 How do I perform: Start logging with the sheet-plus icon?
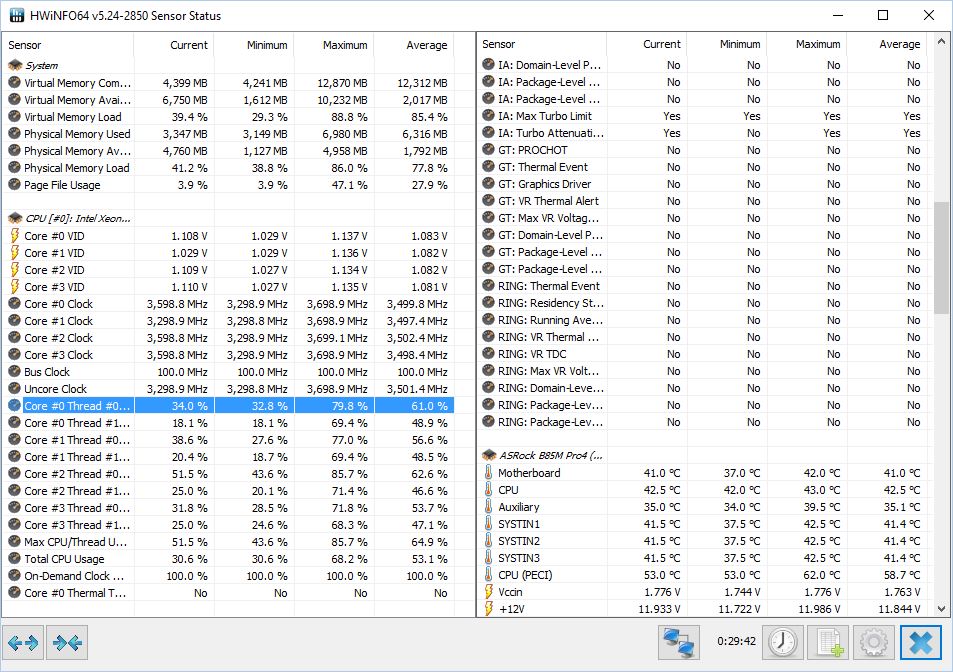[828, 642]
